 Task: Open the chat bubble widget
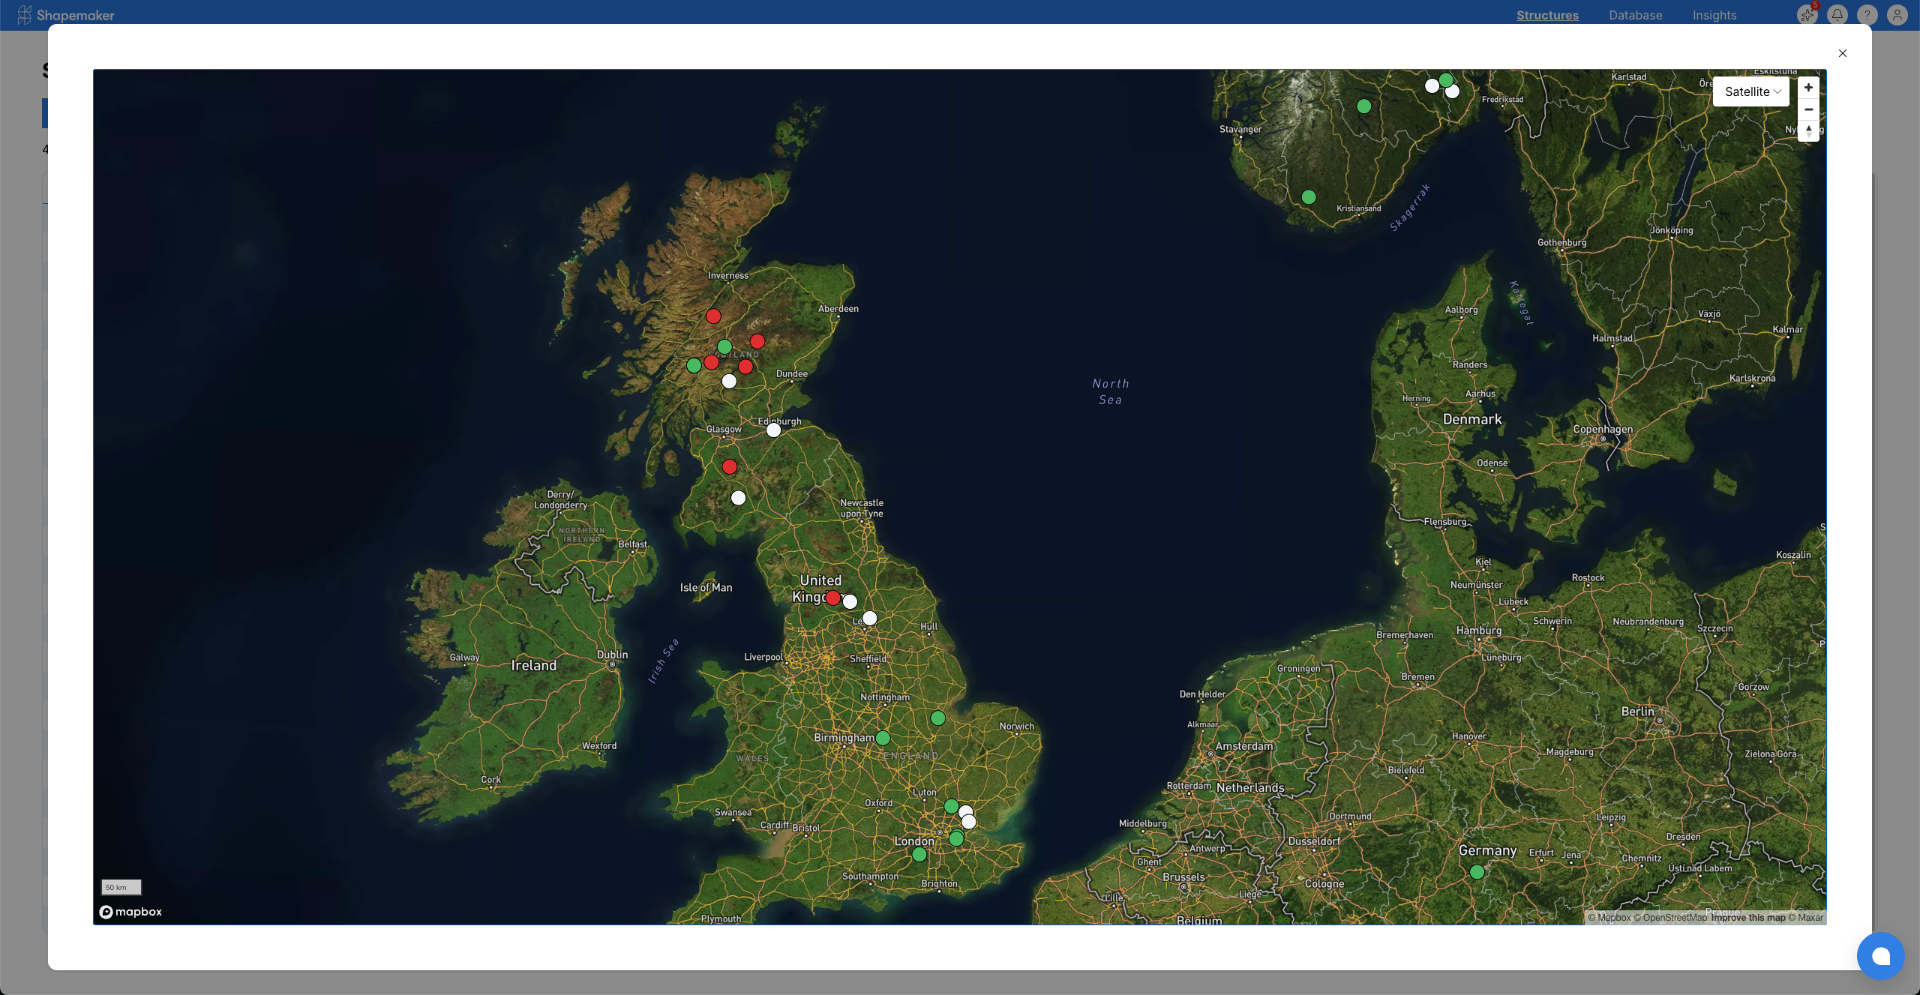1880,956
